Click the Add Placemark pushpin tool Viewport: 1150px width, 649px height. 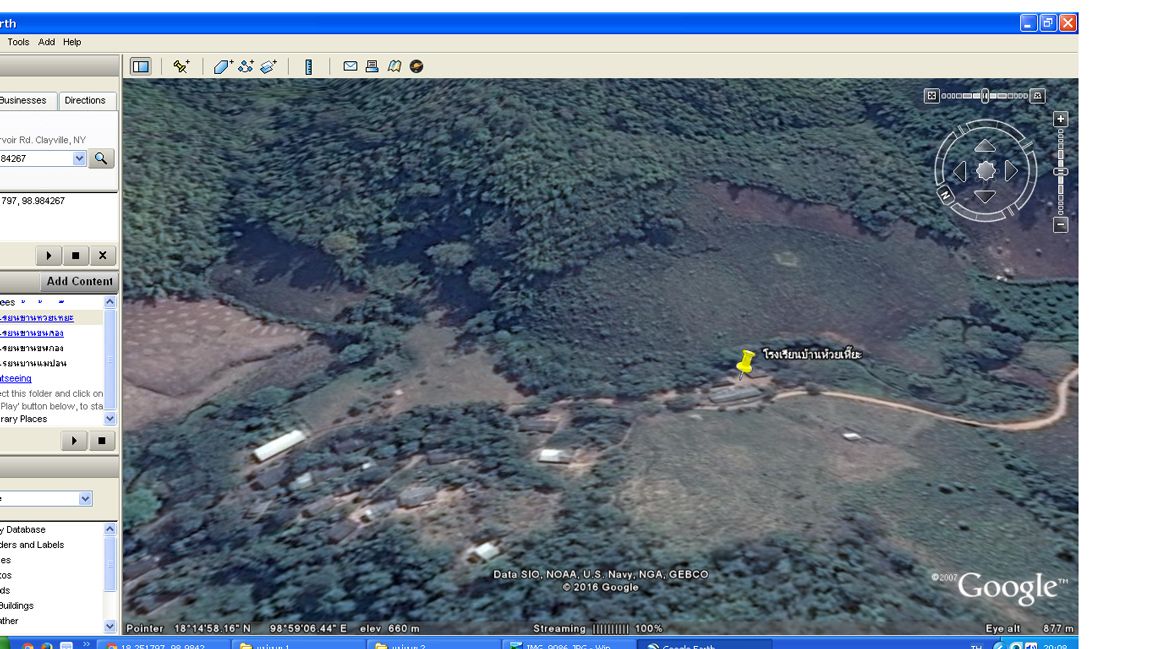pyautogui.click(x=181, y=66)
